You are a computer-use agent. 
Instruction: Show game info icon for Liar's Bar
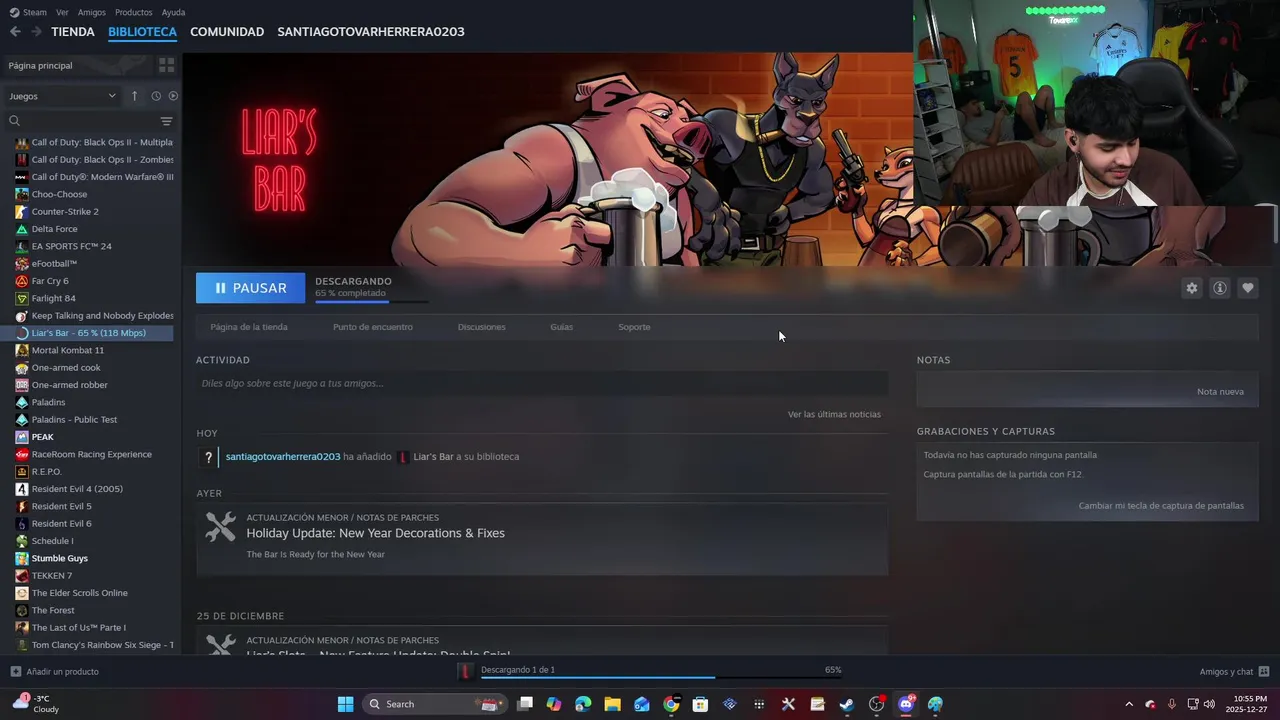[1219, 288]
